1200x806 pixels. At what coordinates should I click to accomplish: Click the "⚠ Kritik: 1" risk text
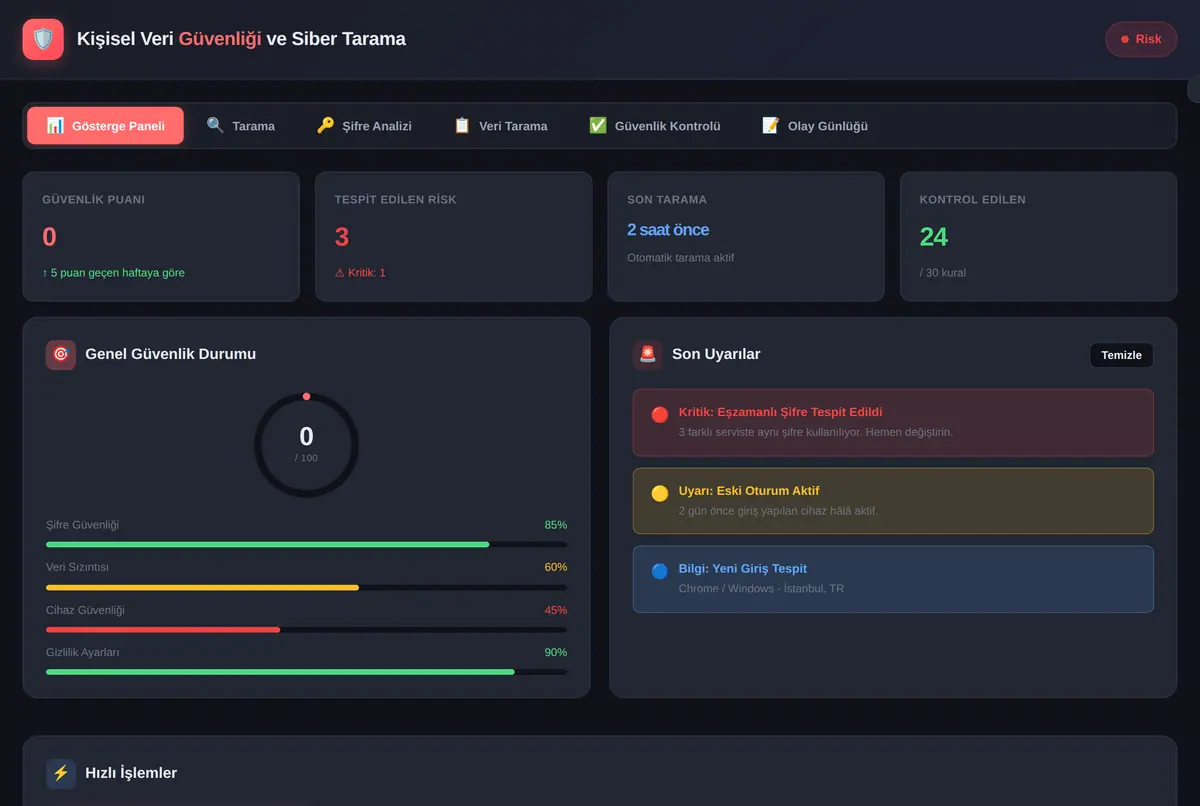pos(360,273)
